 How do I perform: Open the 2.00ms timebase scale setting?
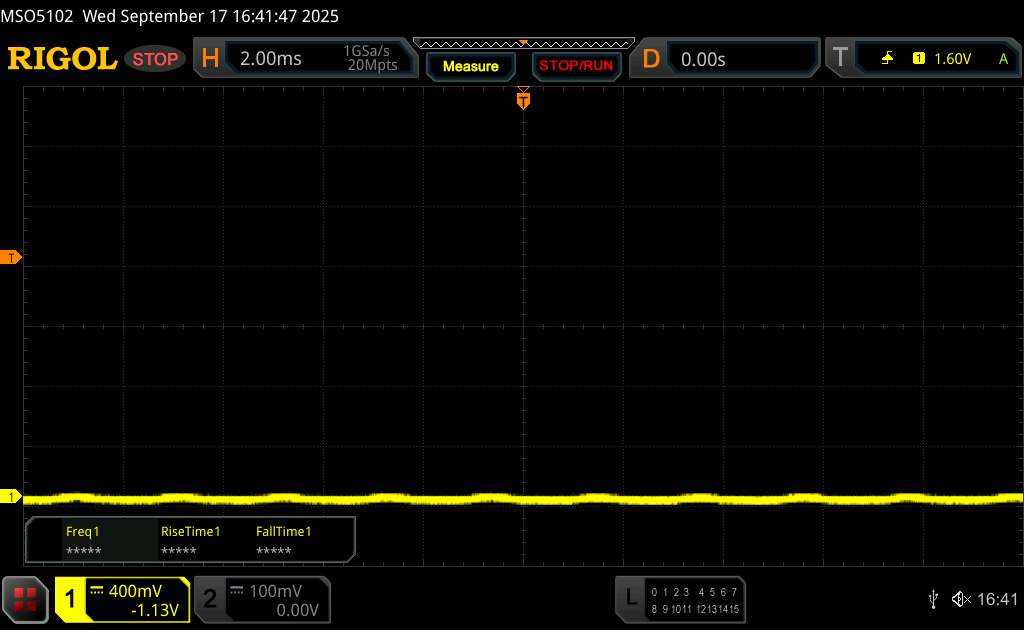tap(271, 59)
